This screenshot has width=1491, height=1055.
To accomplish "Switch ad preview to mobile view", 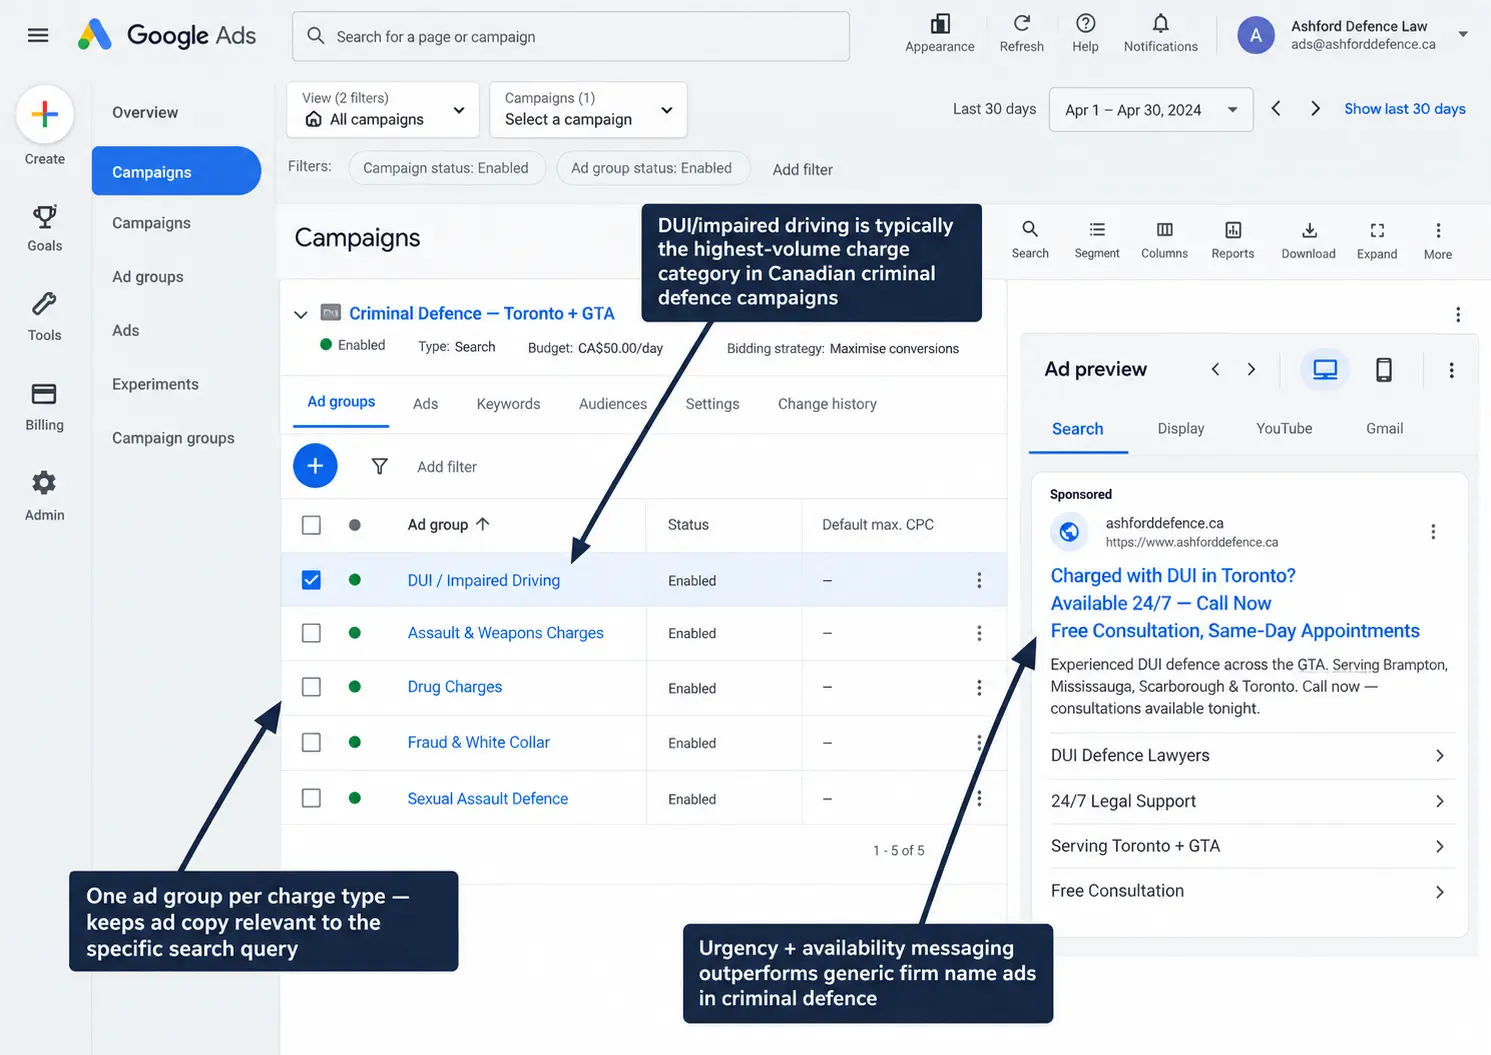I will pos(1384,370).
